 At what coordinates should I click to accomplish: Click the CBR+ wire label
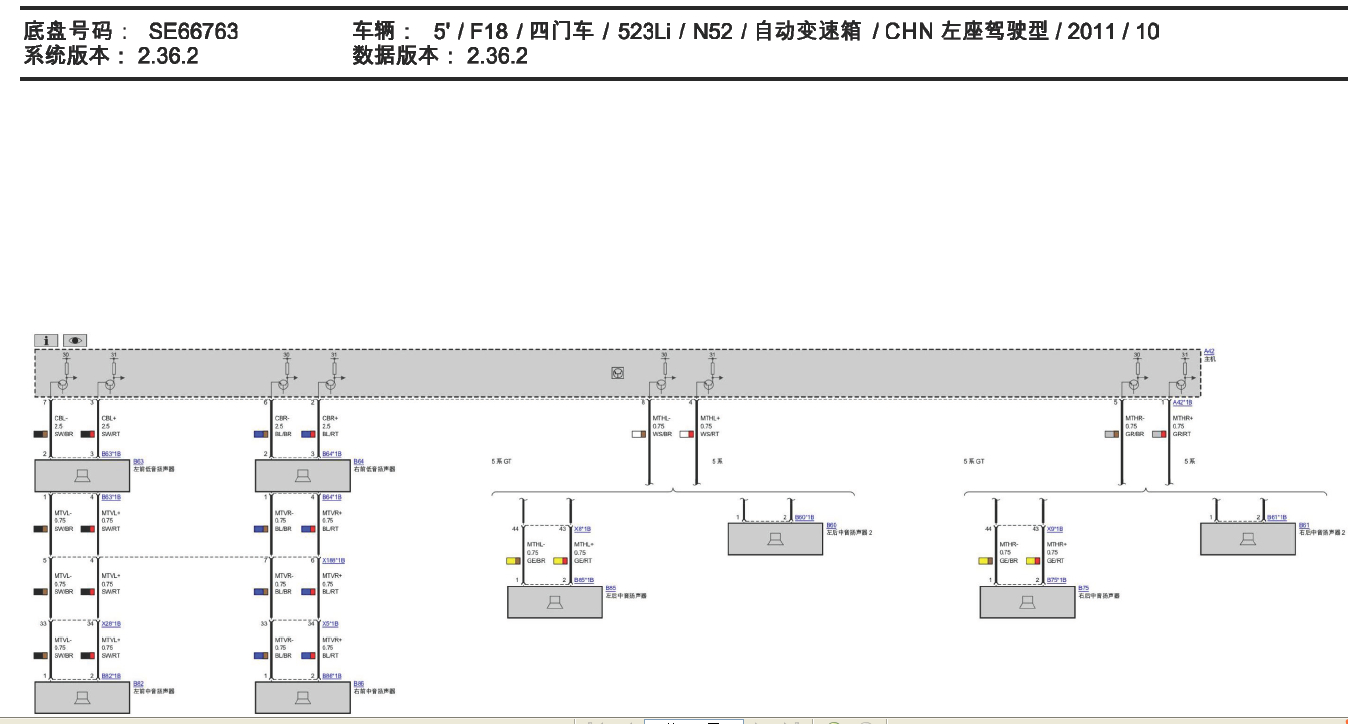tap(330, 418)
